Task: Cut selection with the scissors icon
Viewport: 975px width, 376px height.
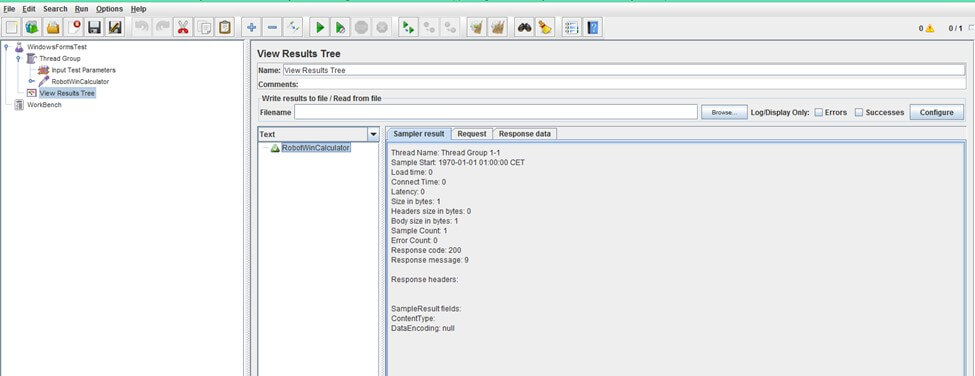Action: click(183, 27)
